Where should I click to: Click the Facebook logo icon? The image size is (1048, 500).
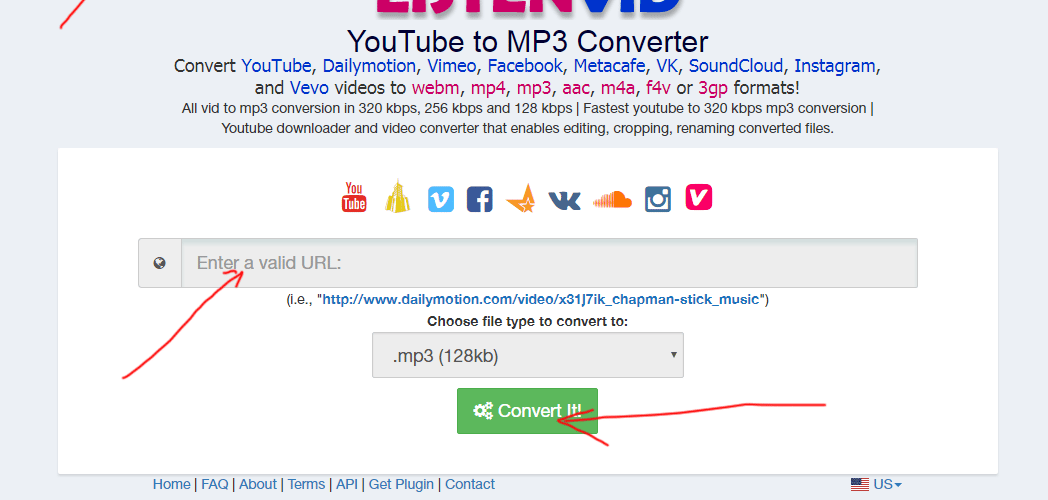pyautogui.click(x=480, y=199)
